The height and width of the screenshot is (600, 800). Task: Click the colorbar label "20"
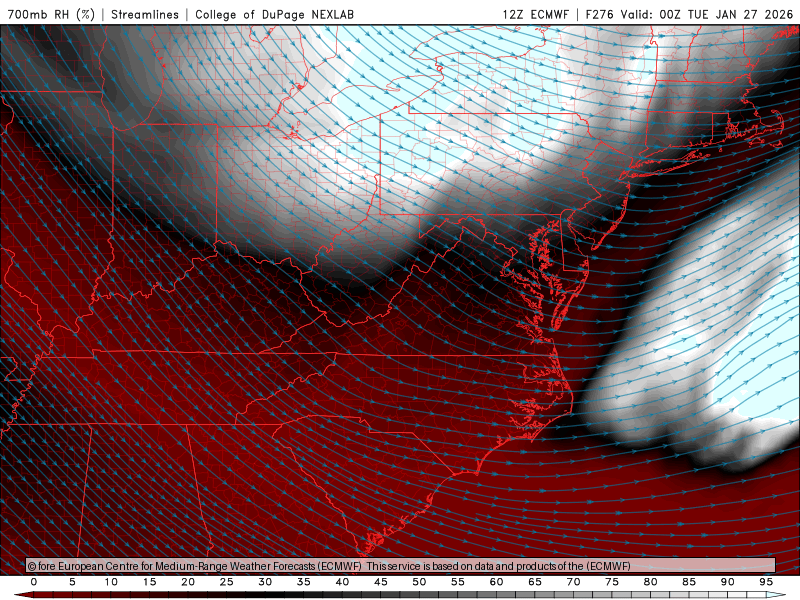pyautogui.click(x=188, y=582)
